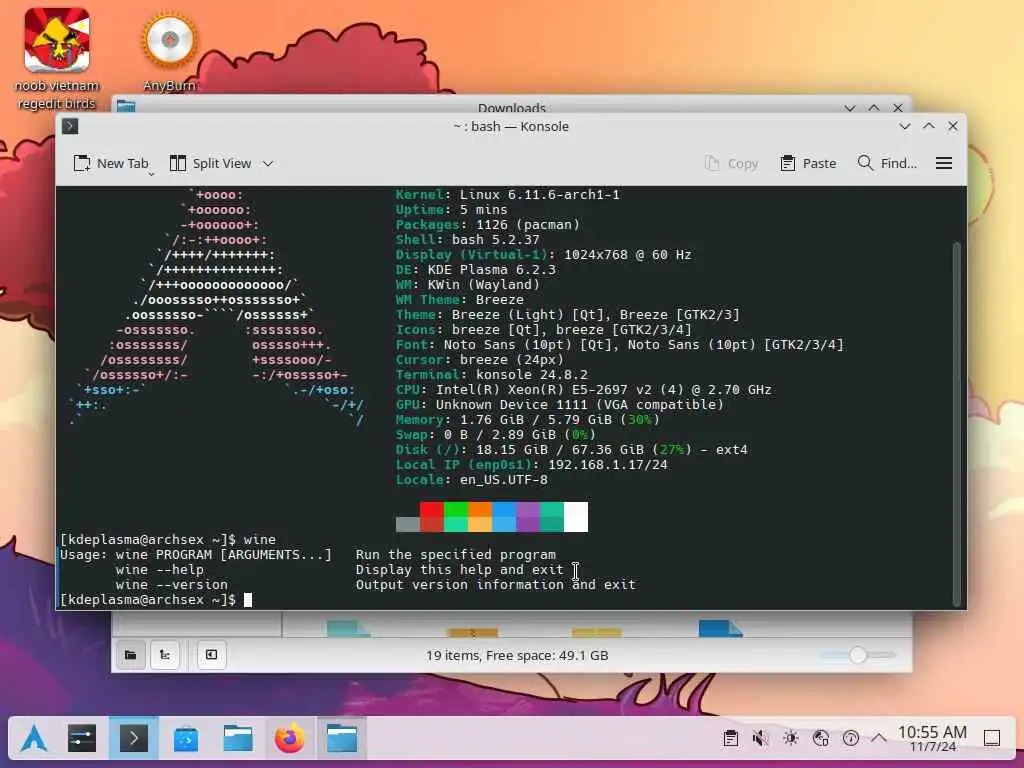Click the Konsole scrollbar
This screenshot has height=768, width=1024.
(x=957, y=423)
